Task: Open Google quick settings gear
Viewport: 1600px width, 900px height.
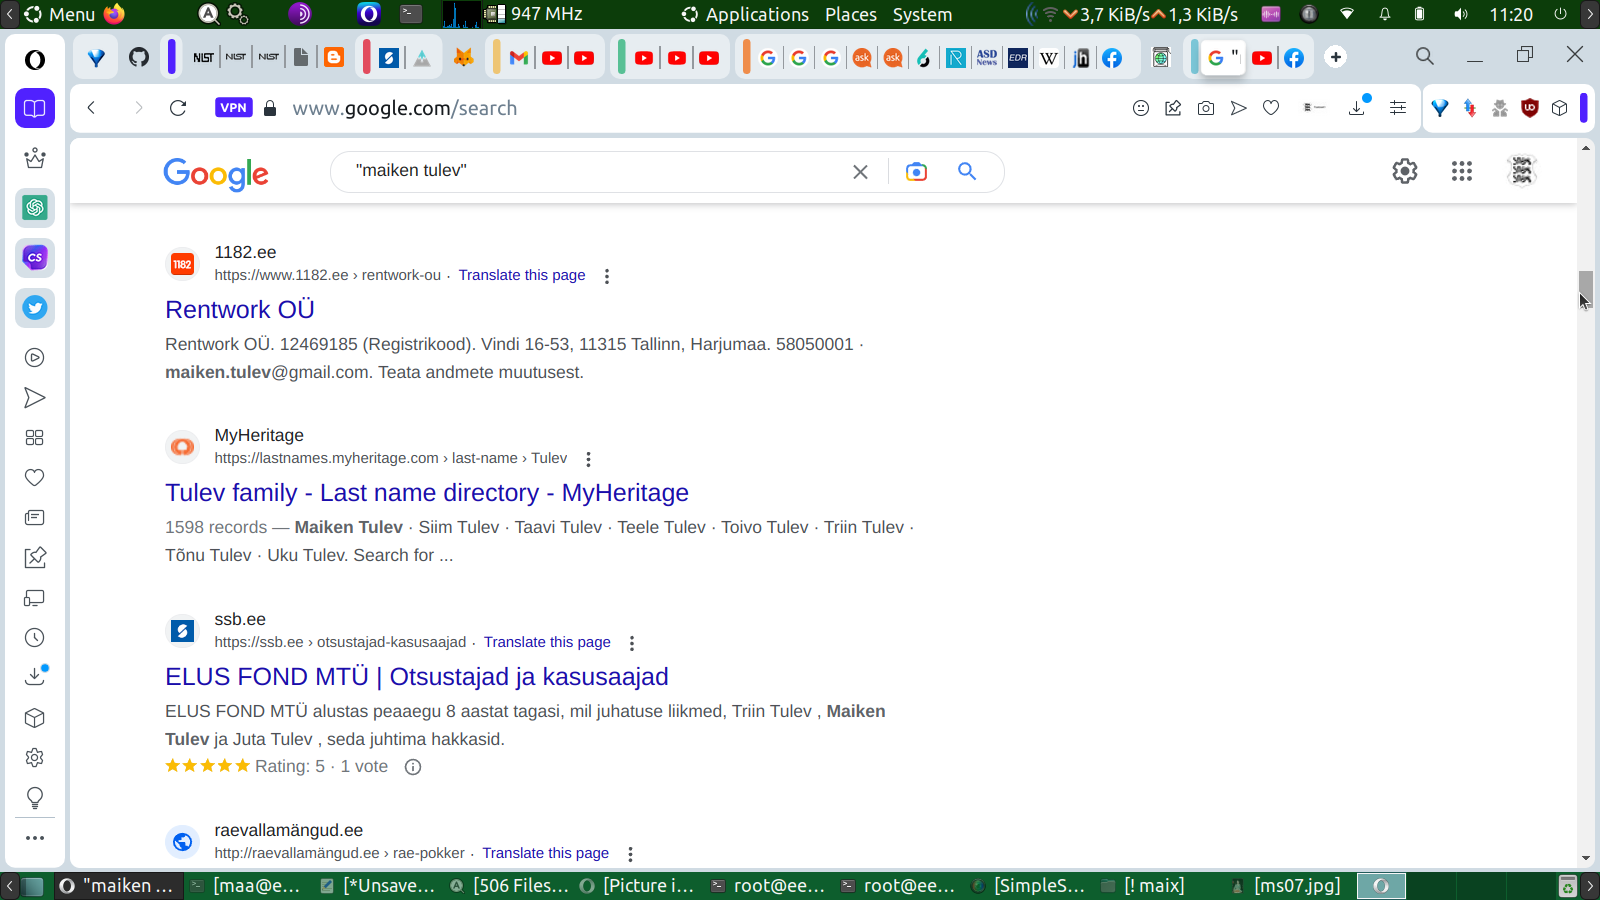Action: [x=1405, y=171]
